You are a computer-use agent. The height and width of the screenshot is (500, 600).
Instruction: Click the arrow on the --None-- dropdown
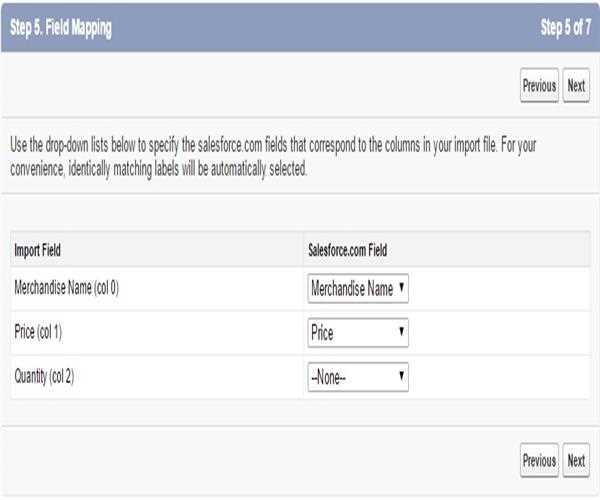click(x=401, y=377)
